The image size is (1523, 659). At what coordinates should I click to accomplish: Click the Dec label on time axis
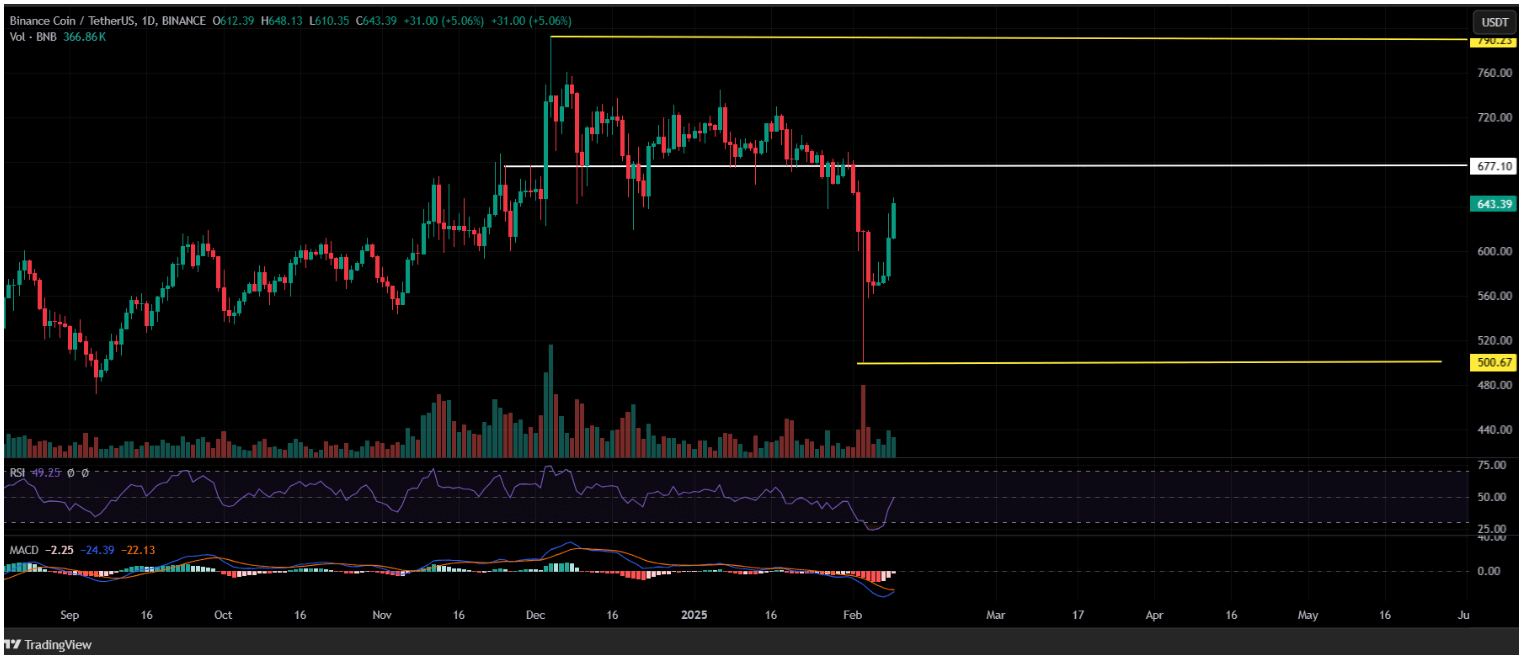click(535, 615)
